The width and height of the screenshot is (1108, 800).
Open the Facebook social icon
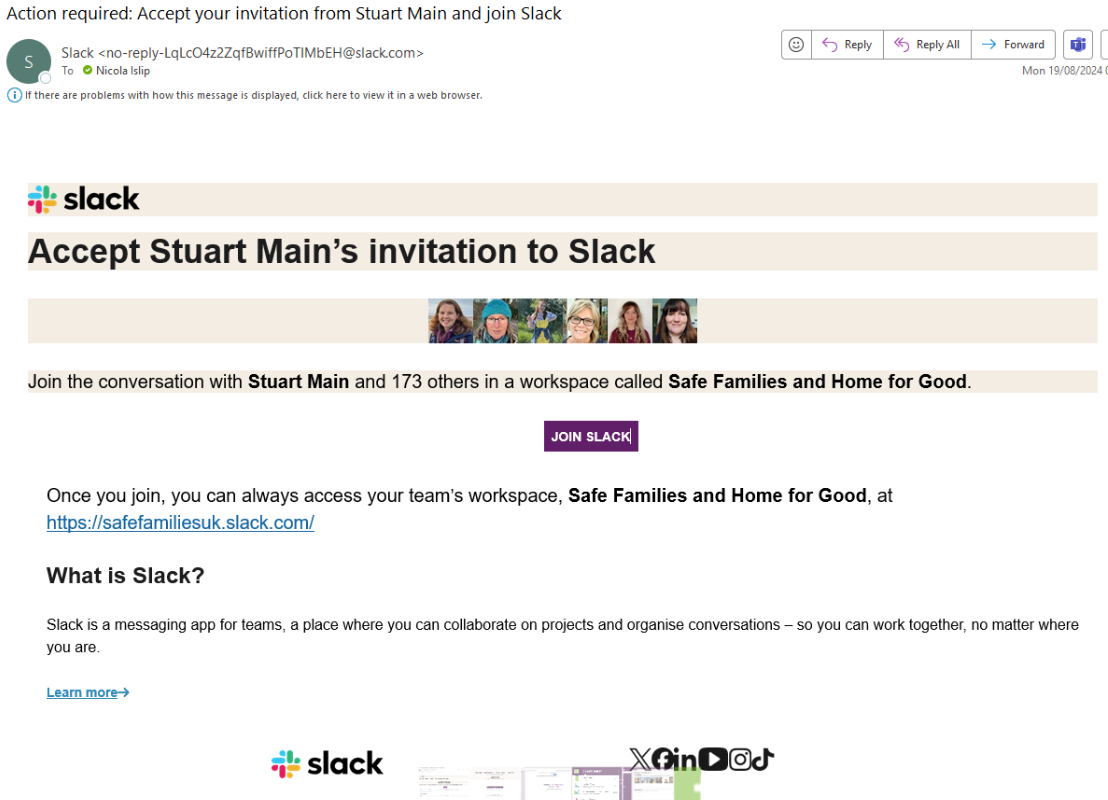click(662, 760)
